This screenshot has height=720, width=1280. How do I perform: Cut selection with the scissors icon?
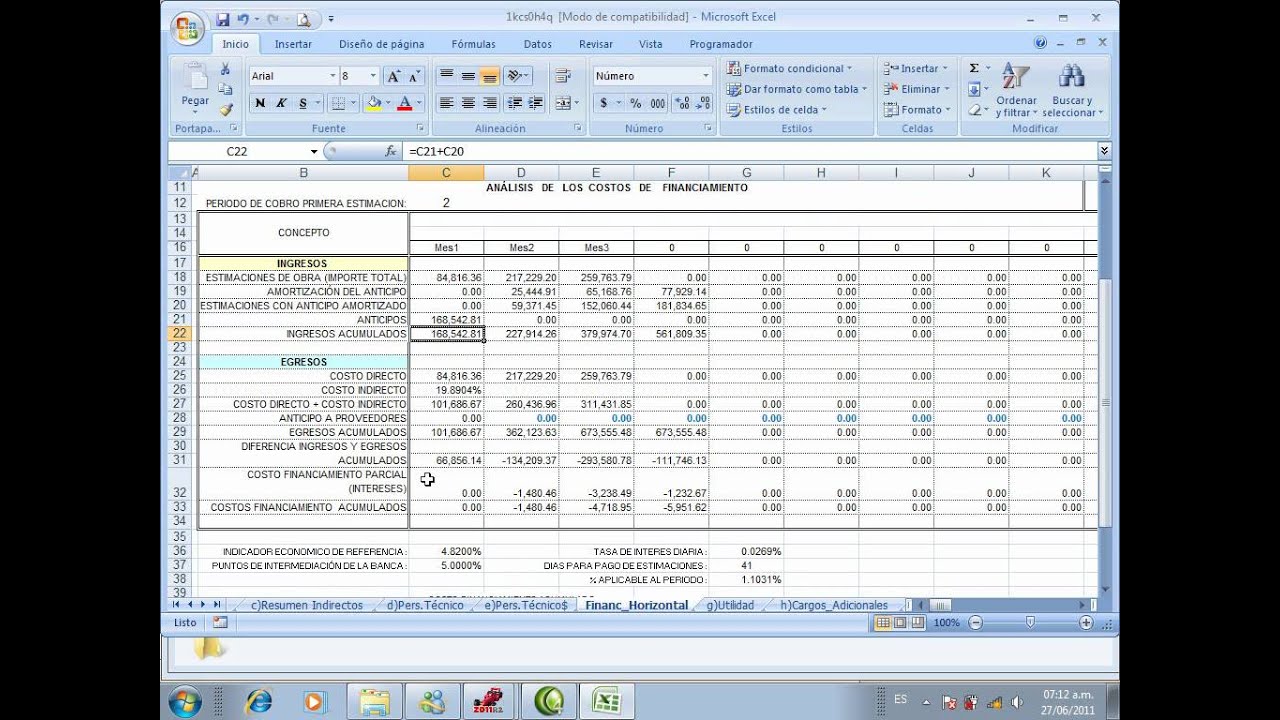click(226, 69)
